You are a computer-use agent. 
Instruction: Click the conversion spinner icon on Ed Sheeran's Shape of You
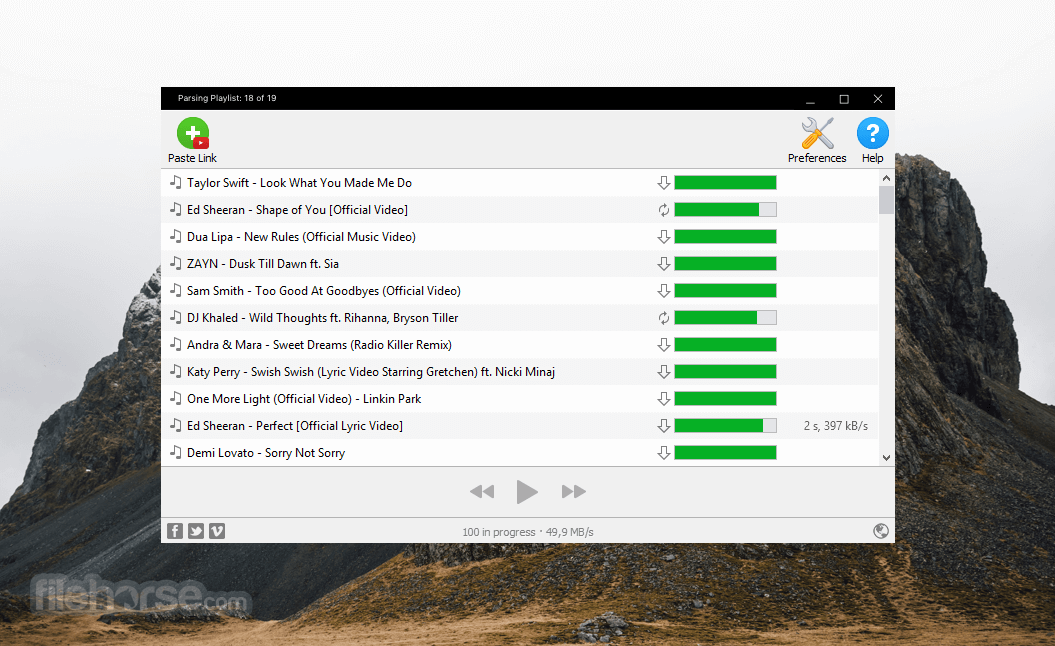pos(663,209)
